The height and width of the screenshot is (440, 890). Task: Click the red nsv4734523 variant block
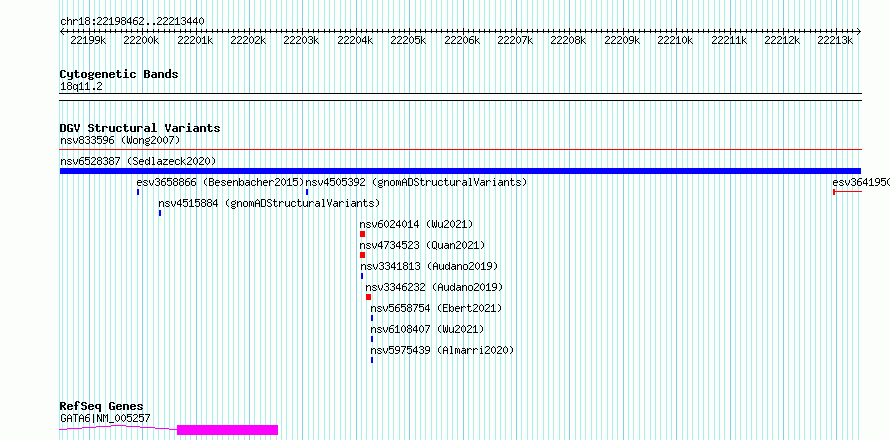pyautogui.click(x=363, y=255)
